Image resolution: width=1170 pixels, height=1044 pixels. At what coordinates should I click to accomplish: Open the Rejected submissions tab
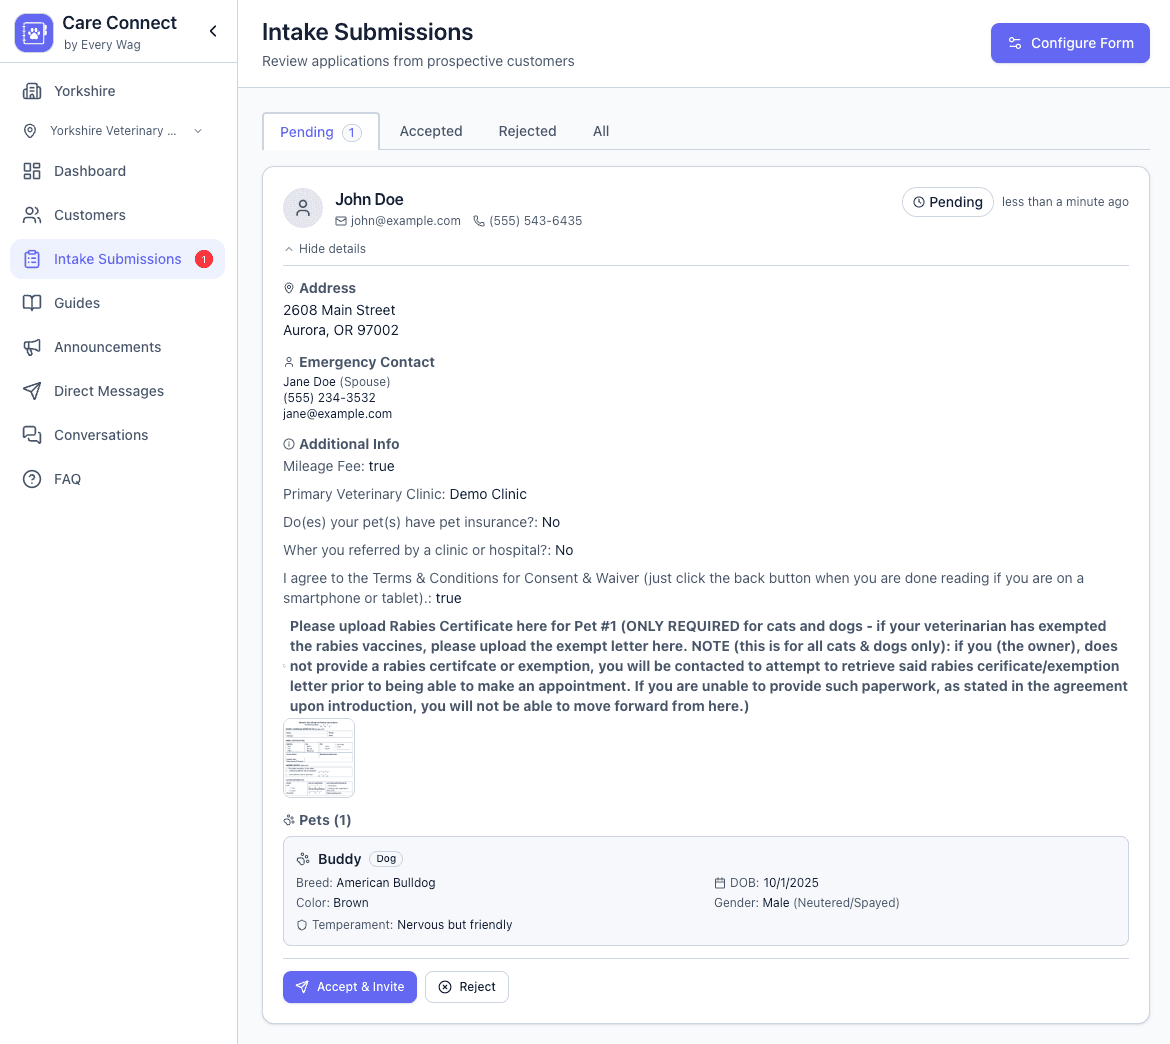pos(527,131)
